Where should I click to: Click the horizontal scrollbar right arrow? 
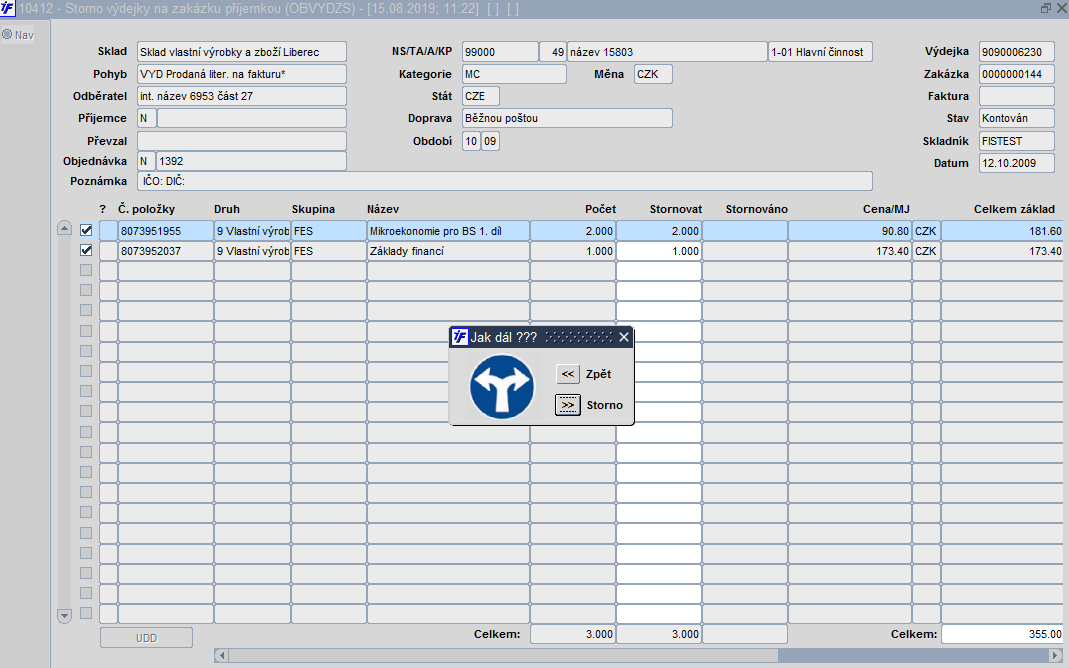(x=1055, y=656)
